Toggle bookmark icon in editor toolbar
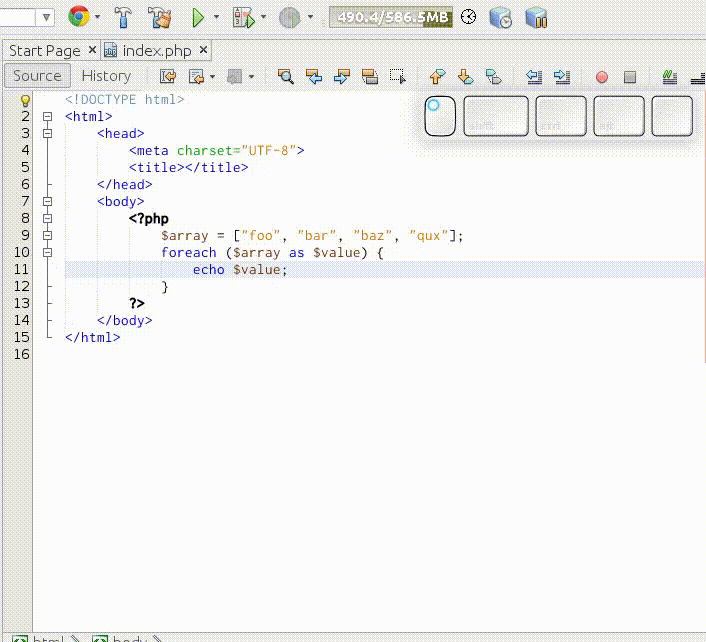Viewport: 706px width, 642px height. 493,76
